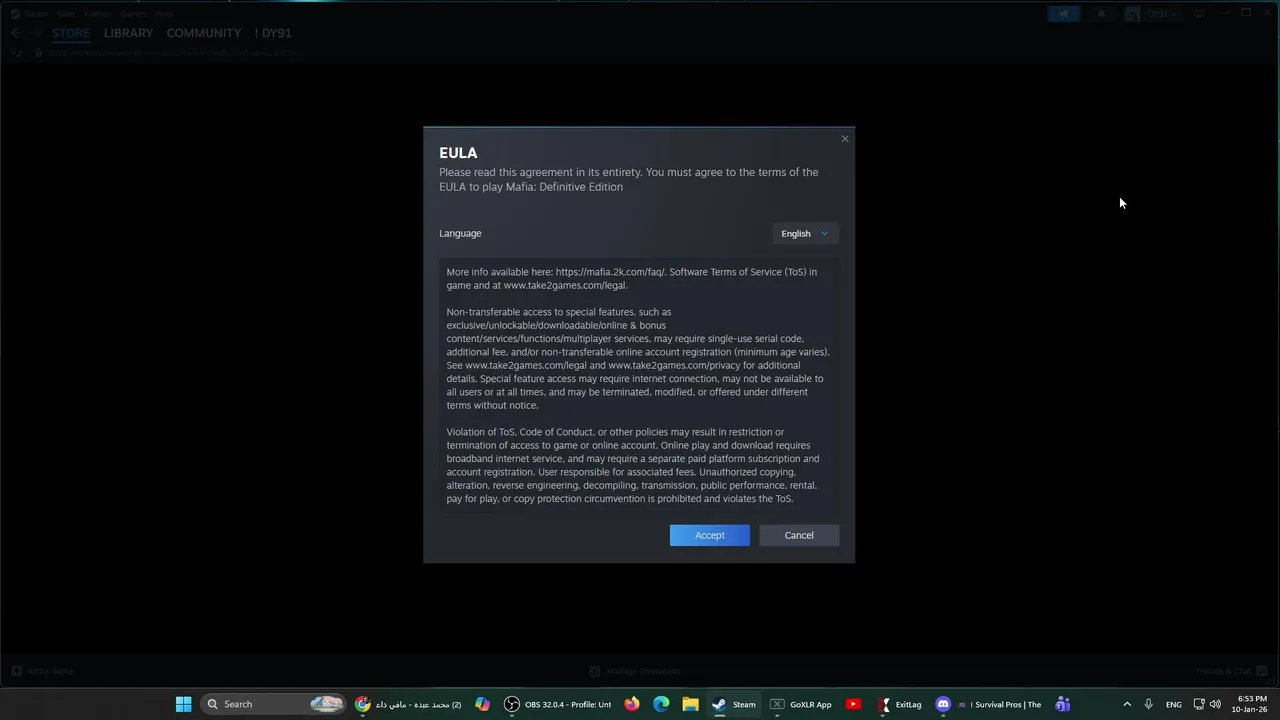Click the microphone icon in system tray

pyautogui.click(x=1148, y=704)
